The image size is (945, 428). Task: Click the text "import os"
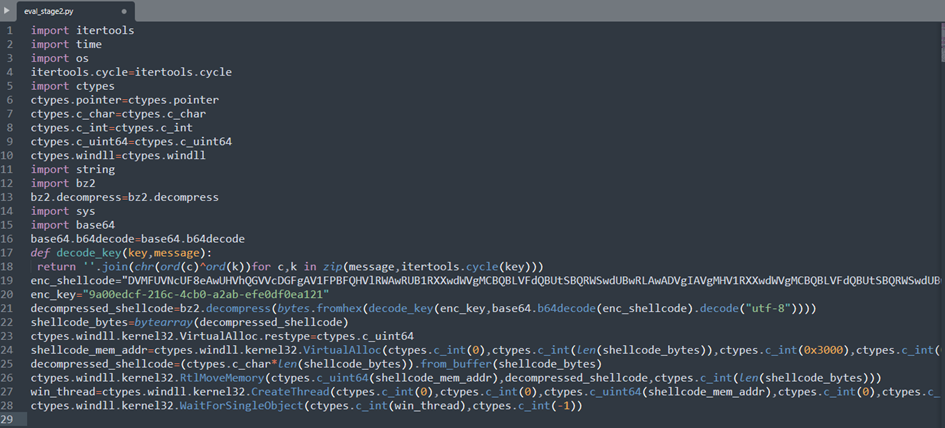pos(60,58)
